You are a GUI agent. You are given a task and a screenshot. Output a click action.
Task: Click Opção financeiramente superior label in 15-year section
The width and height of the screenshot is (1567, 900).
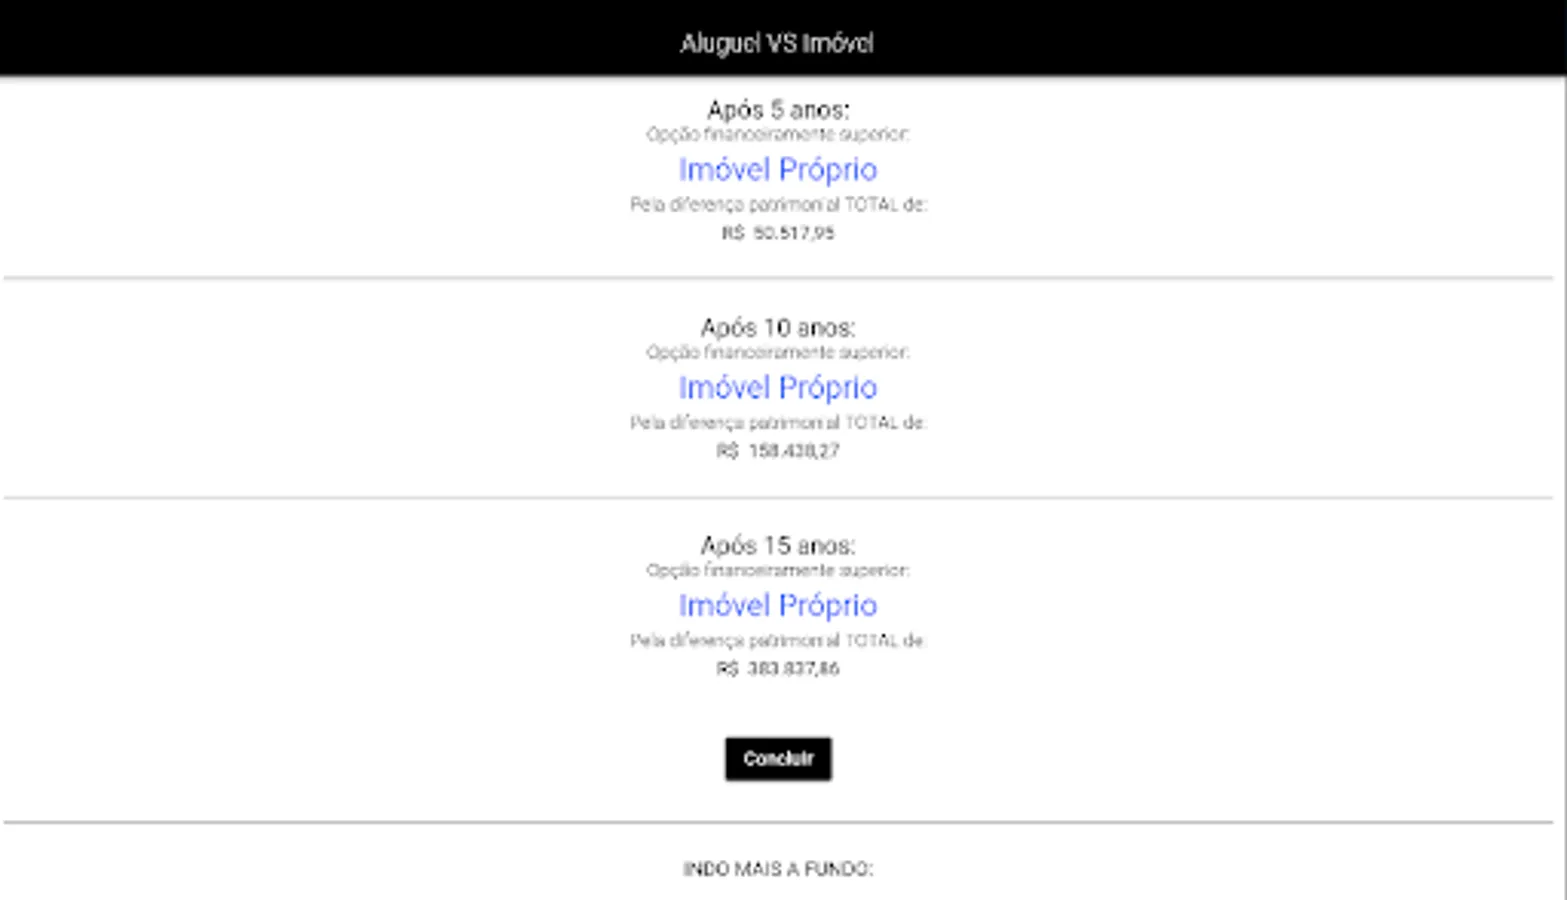[x=778, y=570]
